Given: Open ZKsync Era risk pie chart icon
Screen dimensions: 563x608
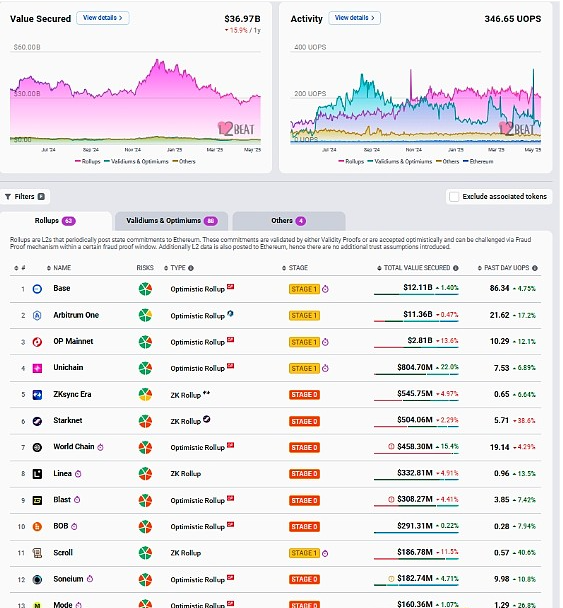Looking at the screenshot, I should (145, 395).
